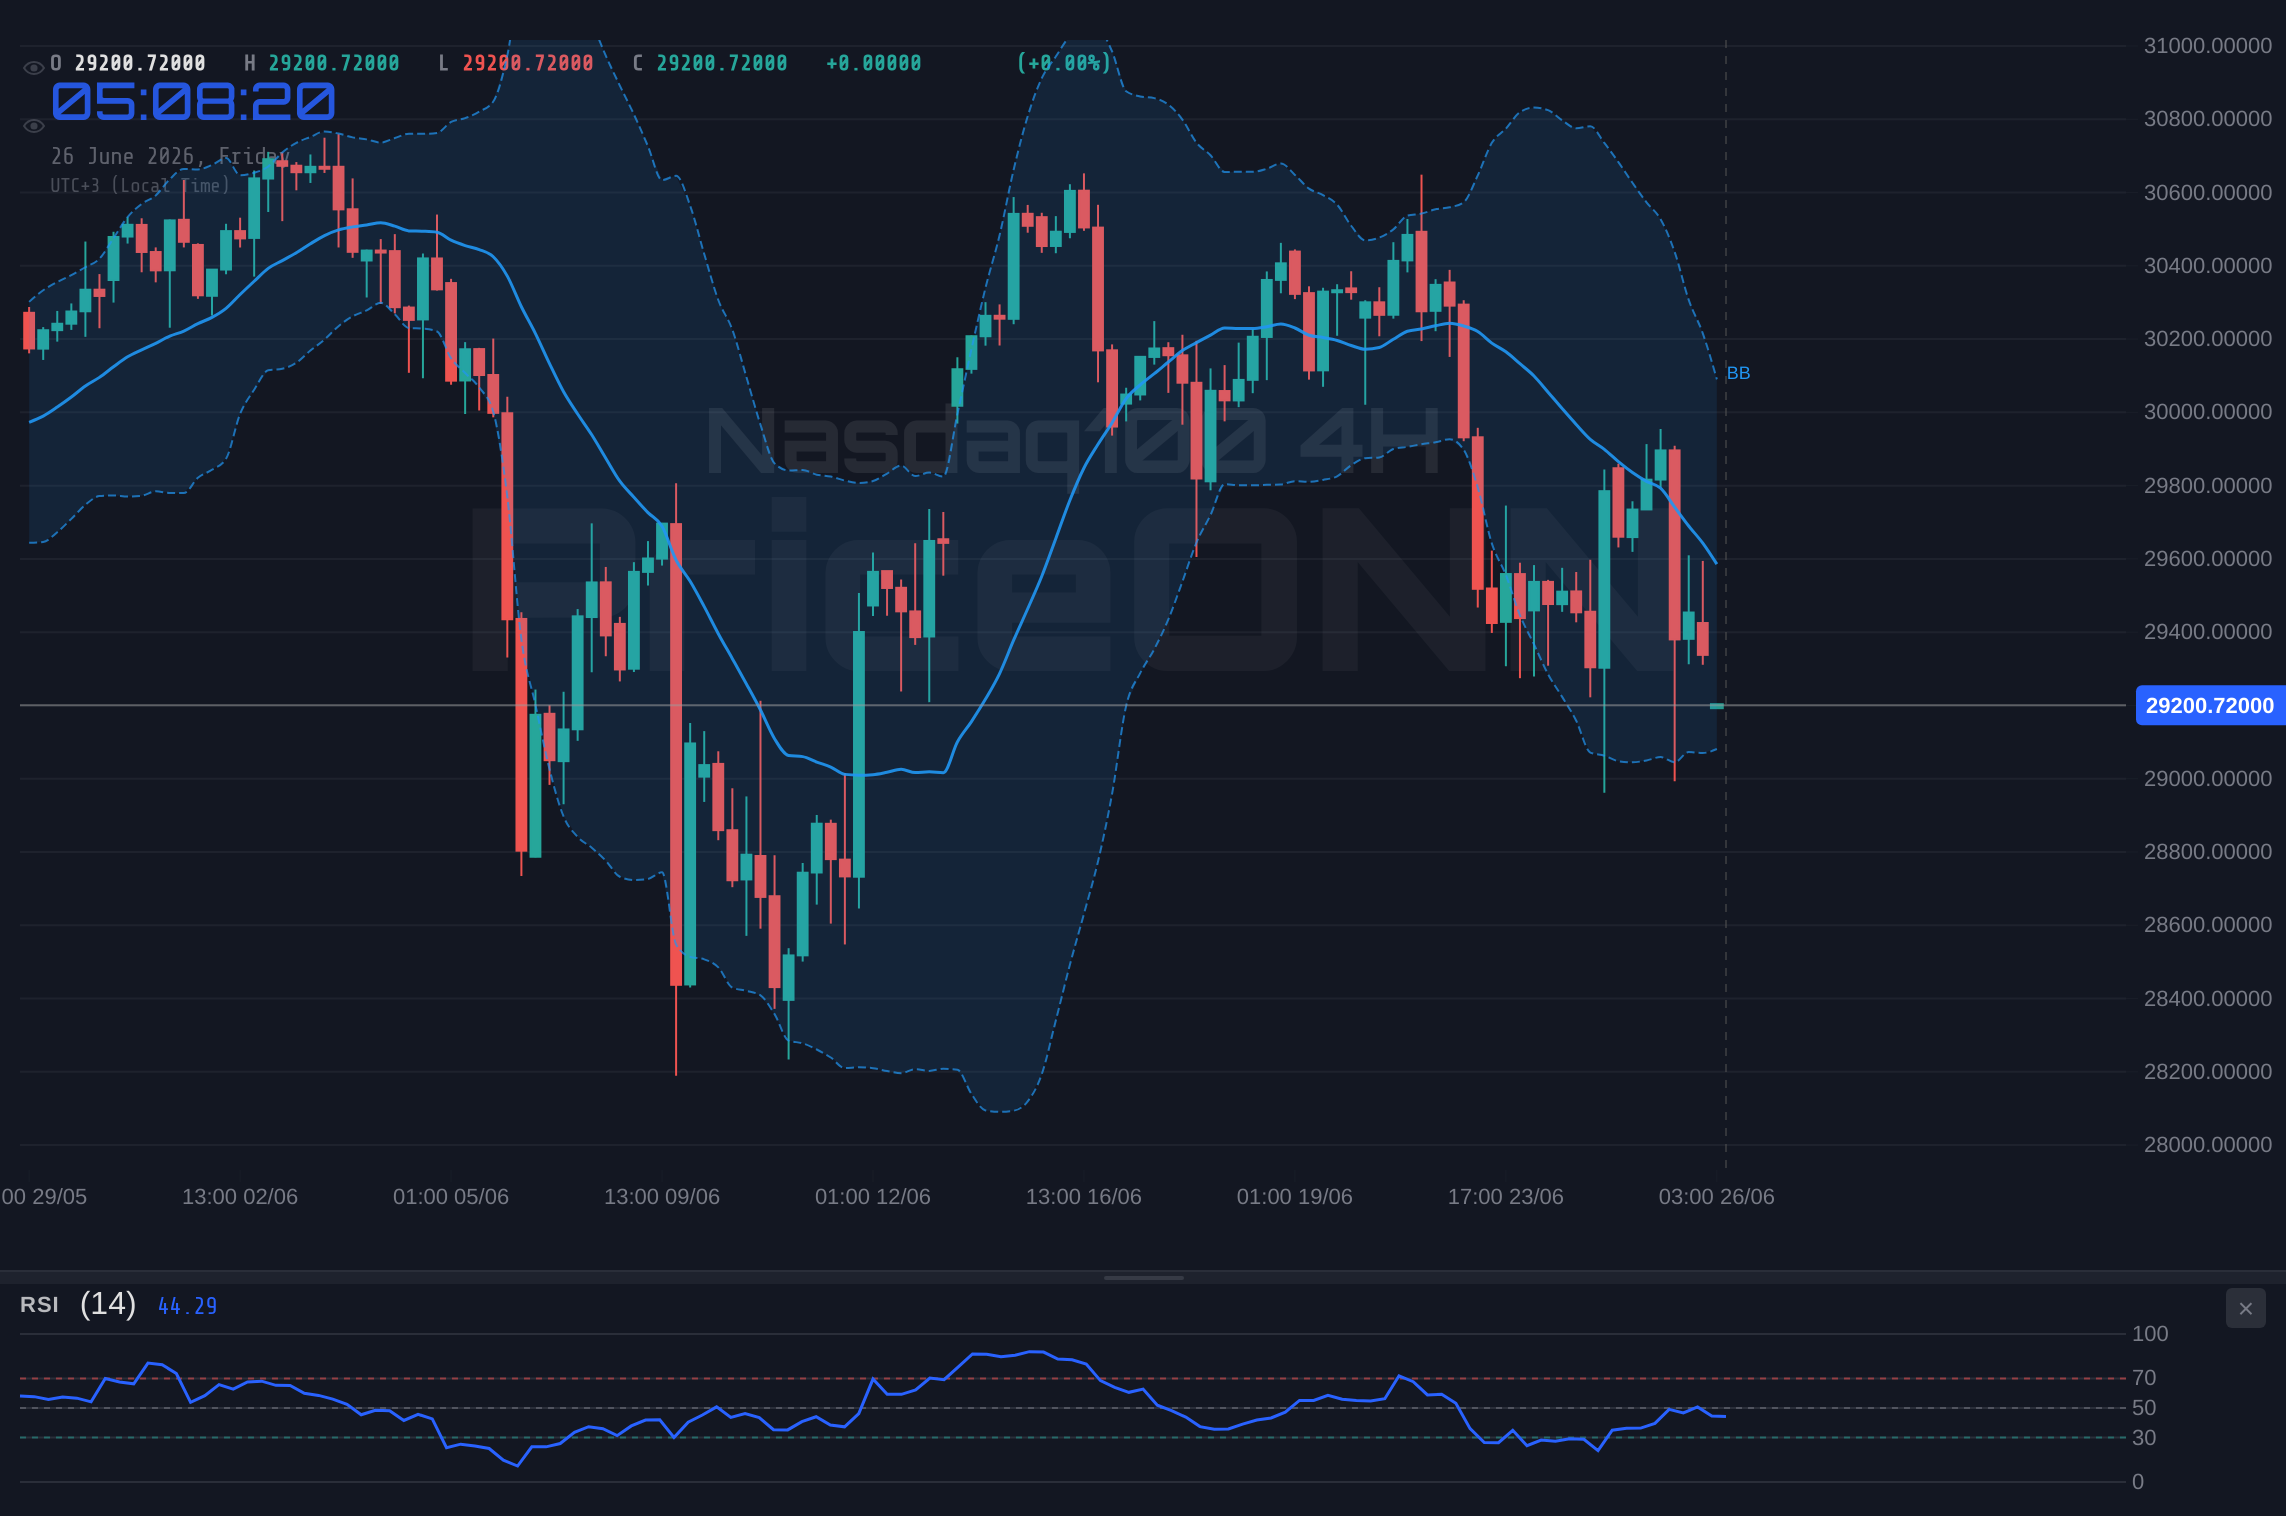
Task: Click the 28000.00000 price axis label
Action: pyautogui.click(x=2208, y=1145)
